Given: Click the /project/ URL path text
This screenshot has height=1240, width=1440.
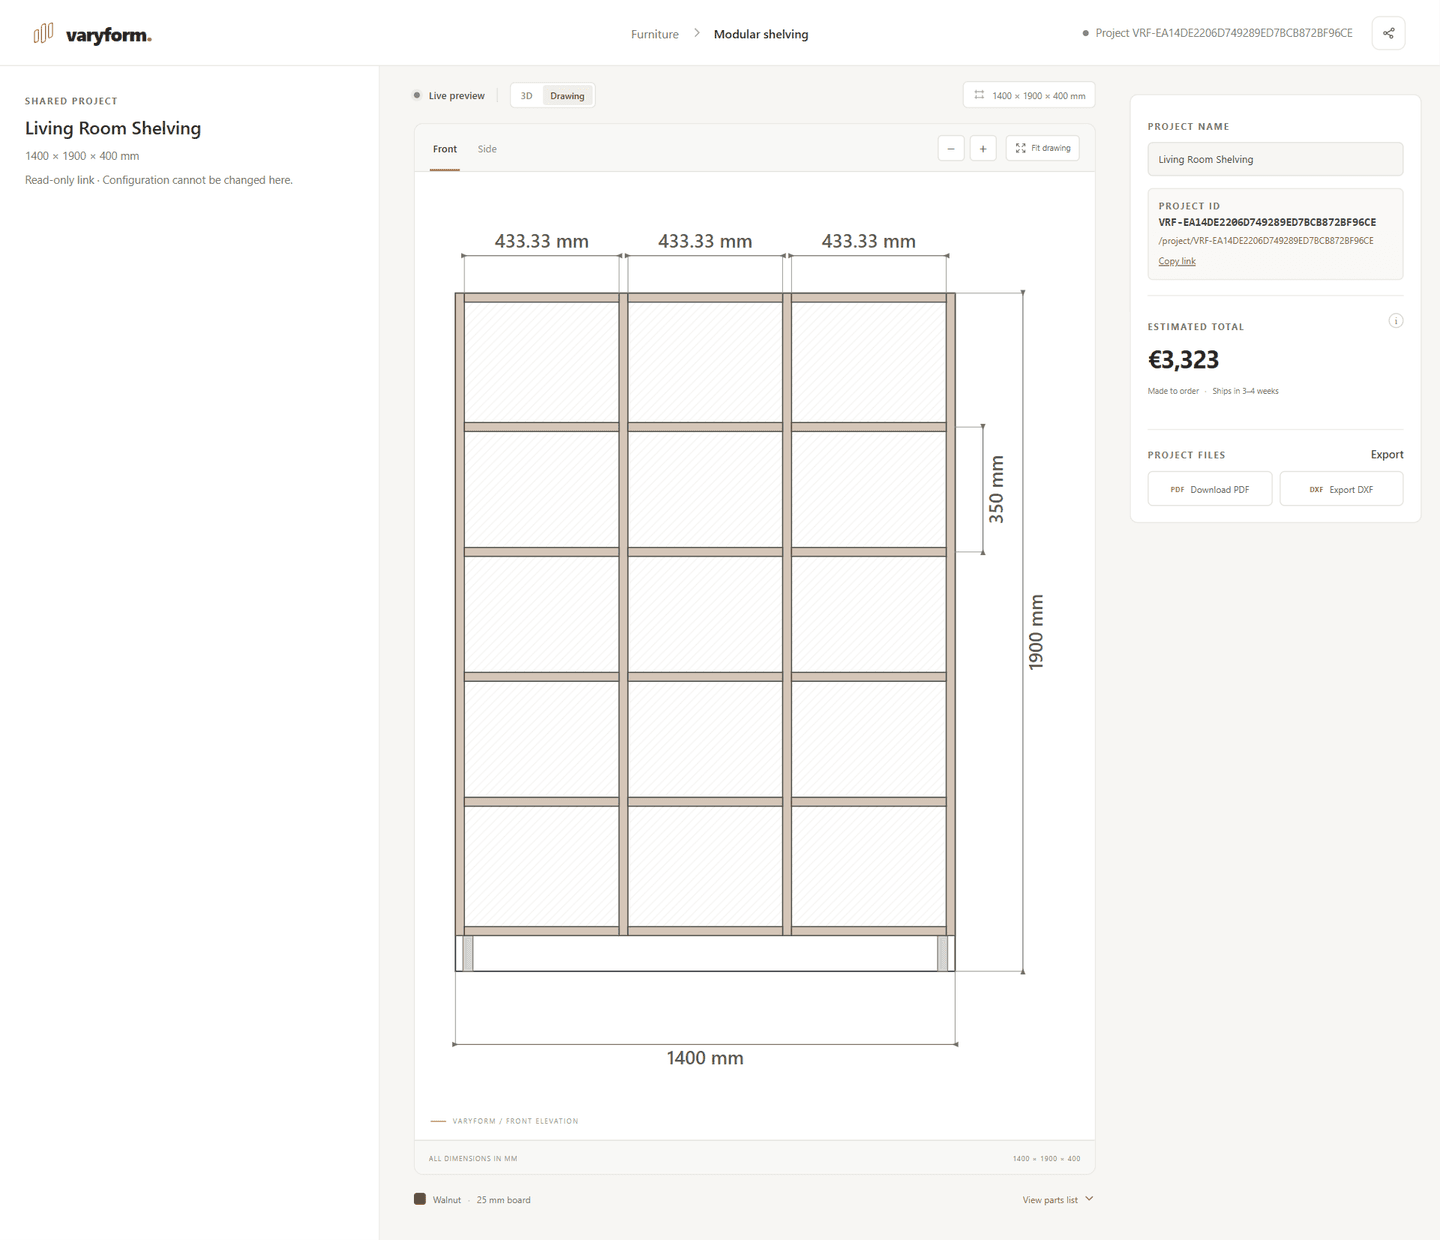Looking at the screenshot, I should (x=1266, y=241).
